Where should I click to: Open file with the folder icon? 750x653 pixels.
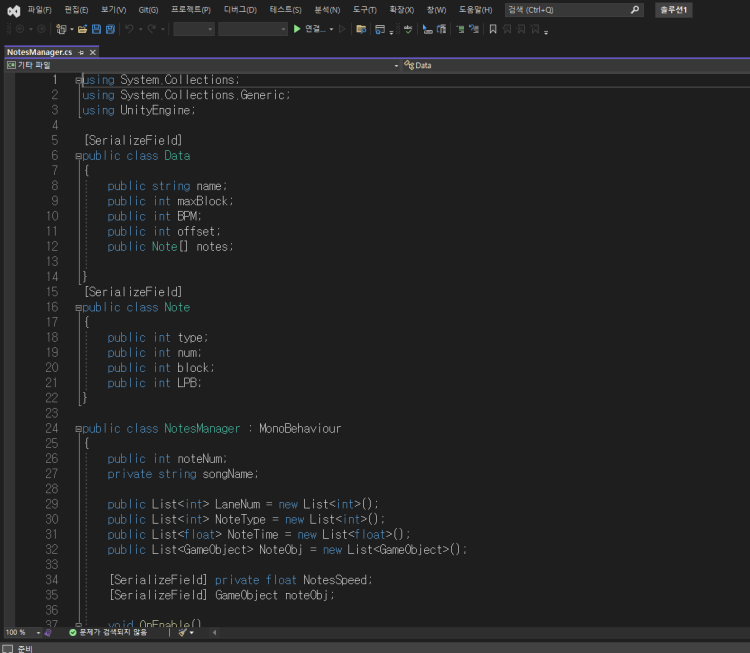[82, 29]
